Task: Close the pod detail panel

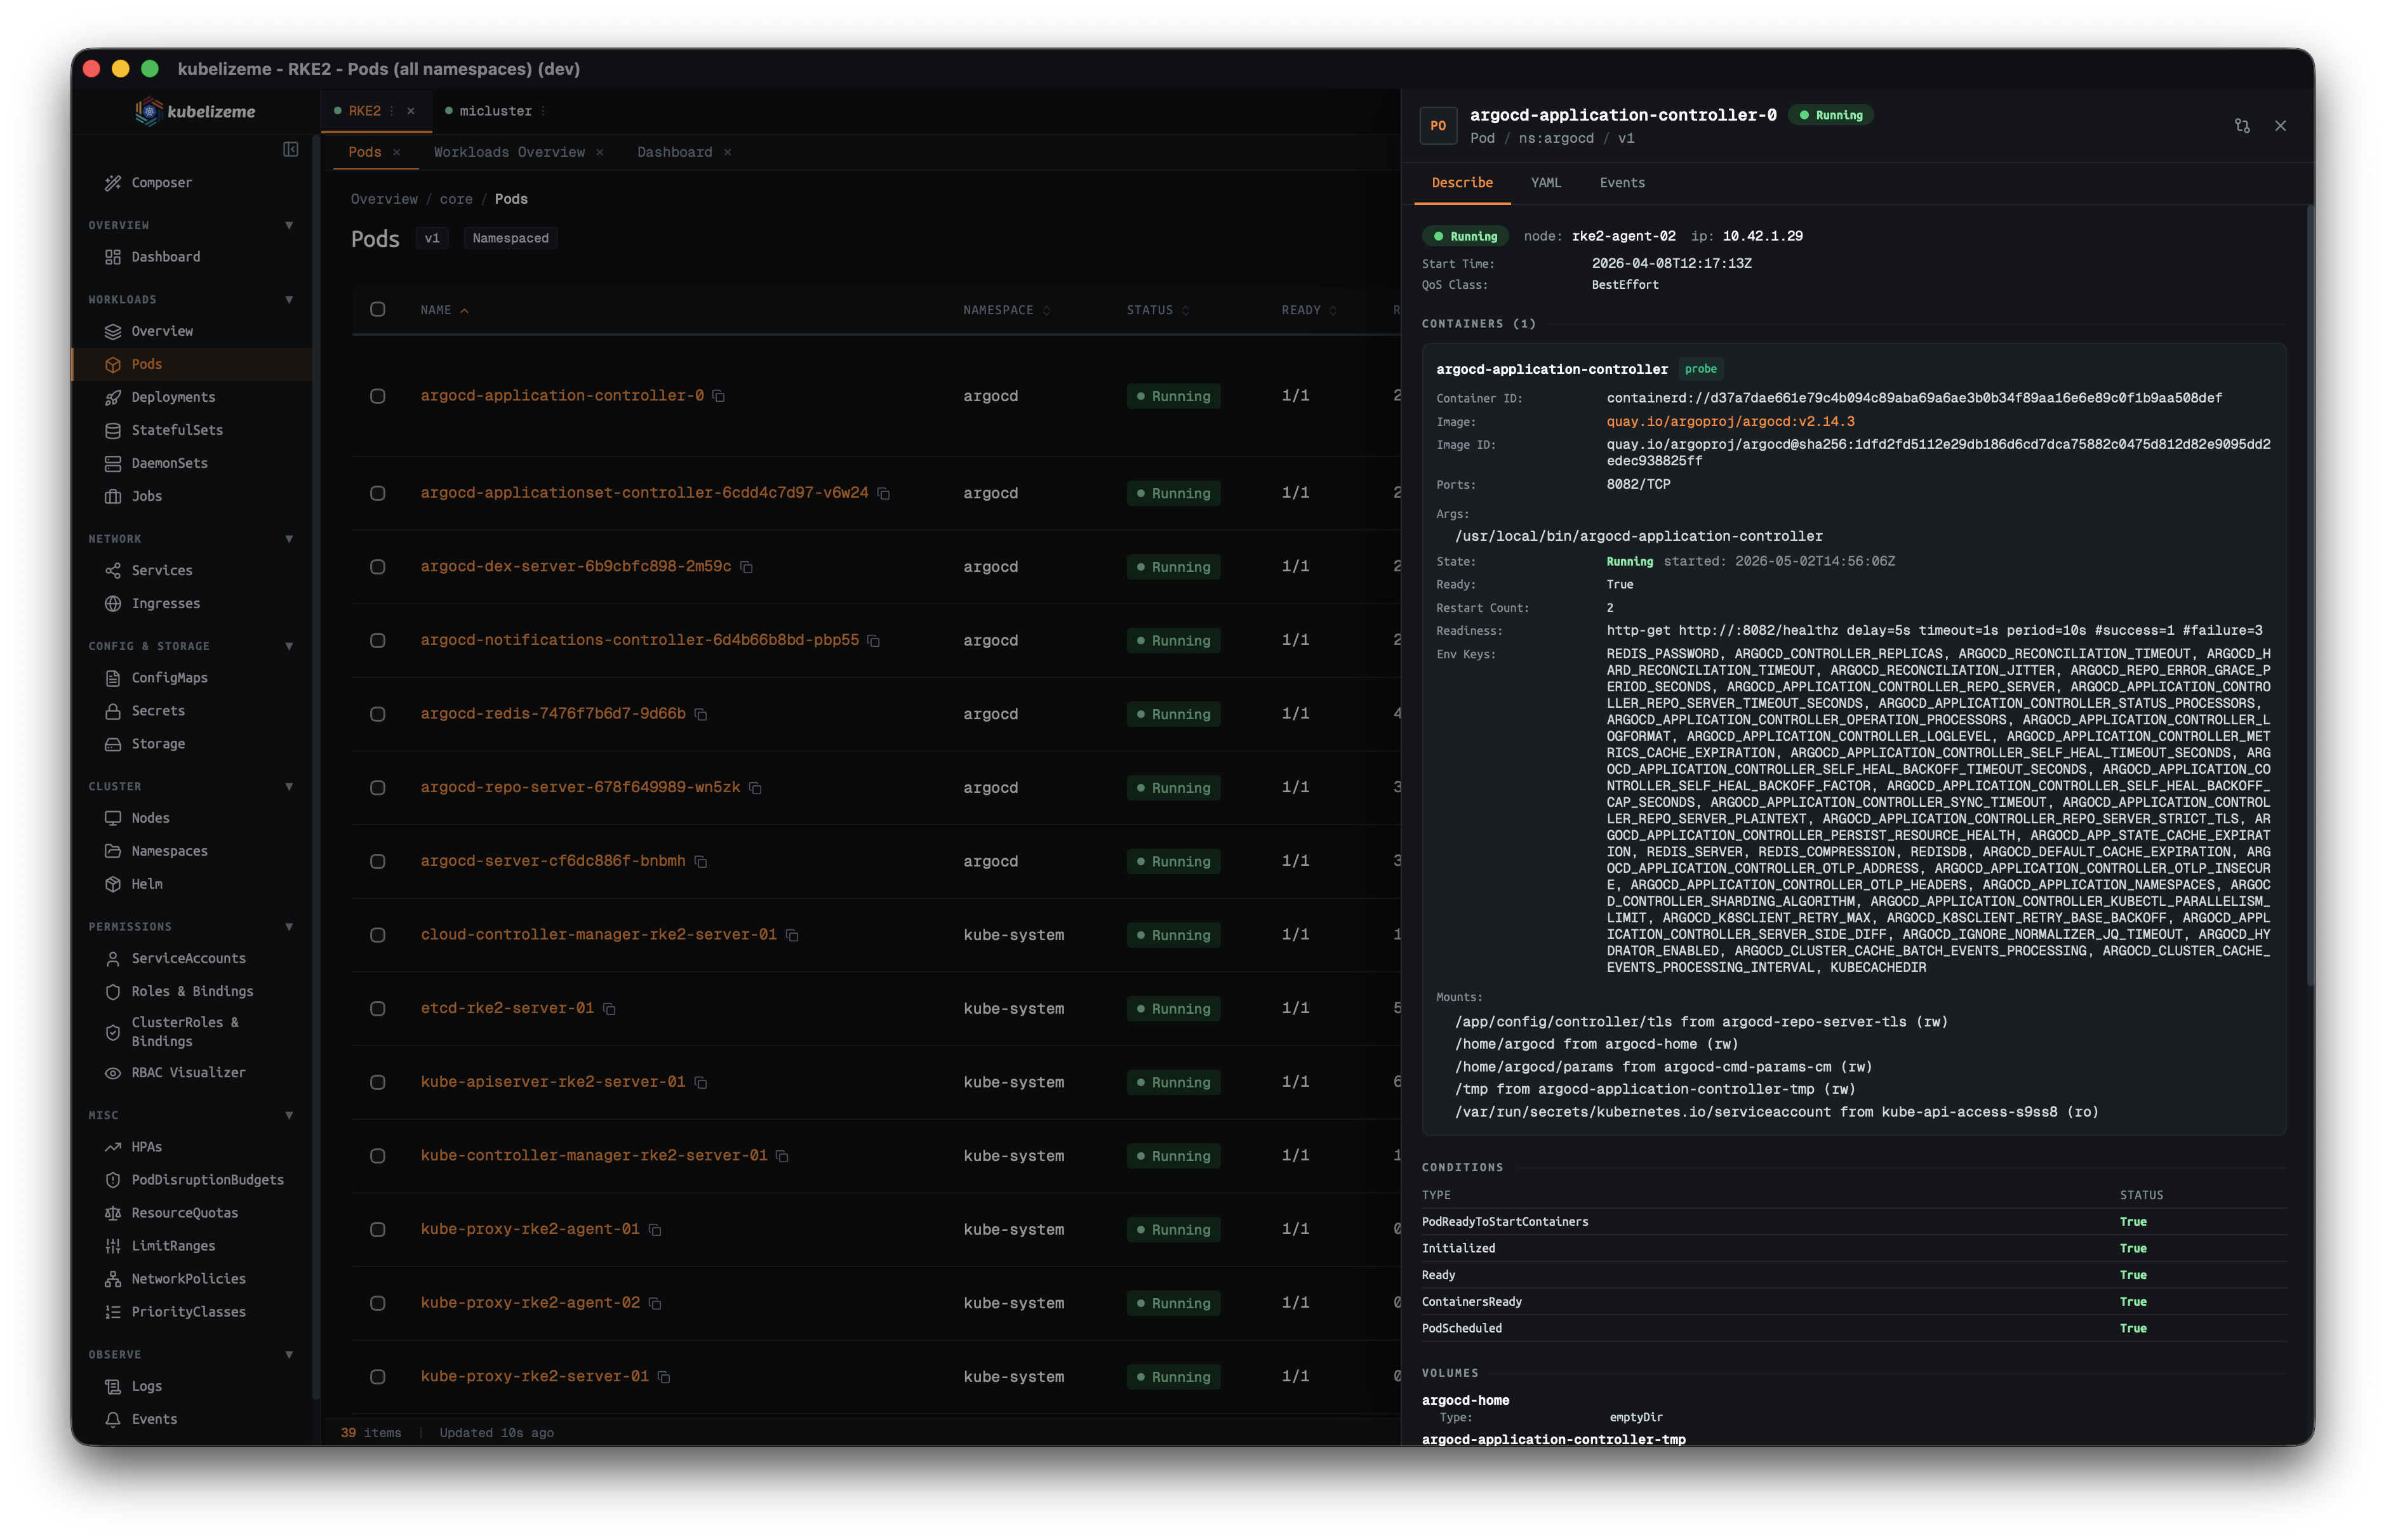Action: 2280,126
